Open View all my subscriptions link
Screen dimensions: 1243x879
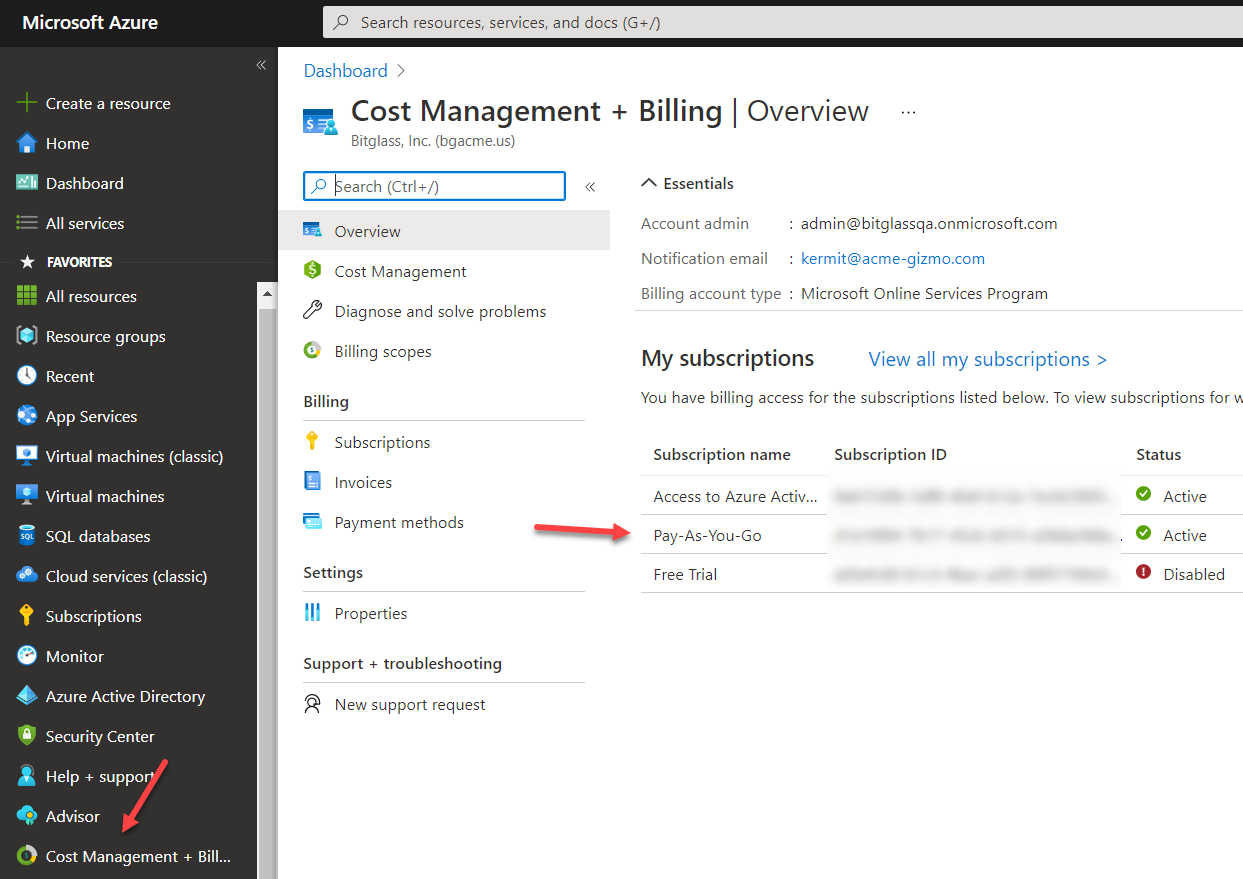[988, 359]
